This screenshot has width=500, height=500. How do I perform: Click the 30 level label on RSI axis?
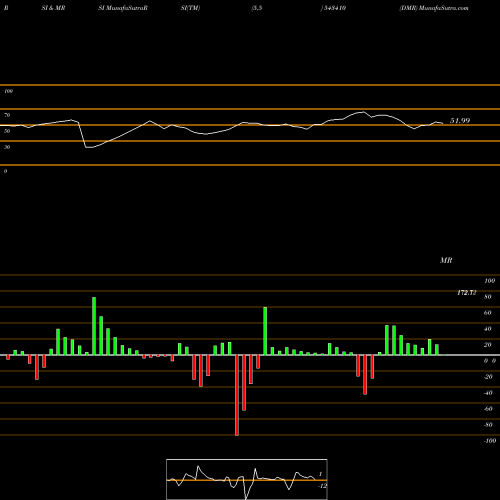tap(7, 147)
